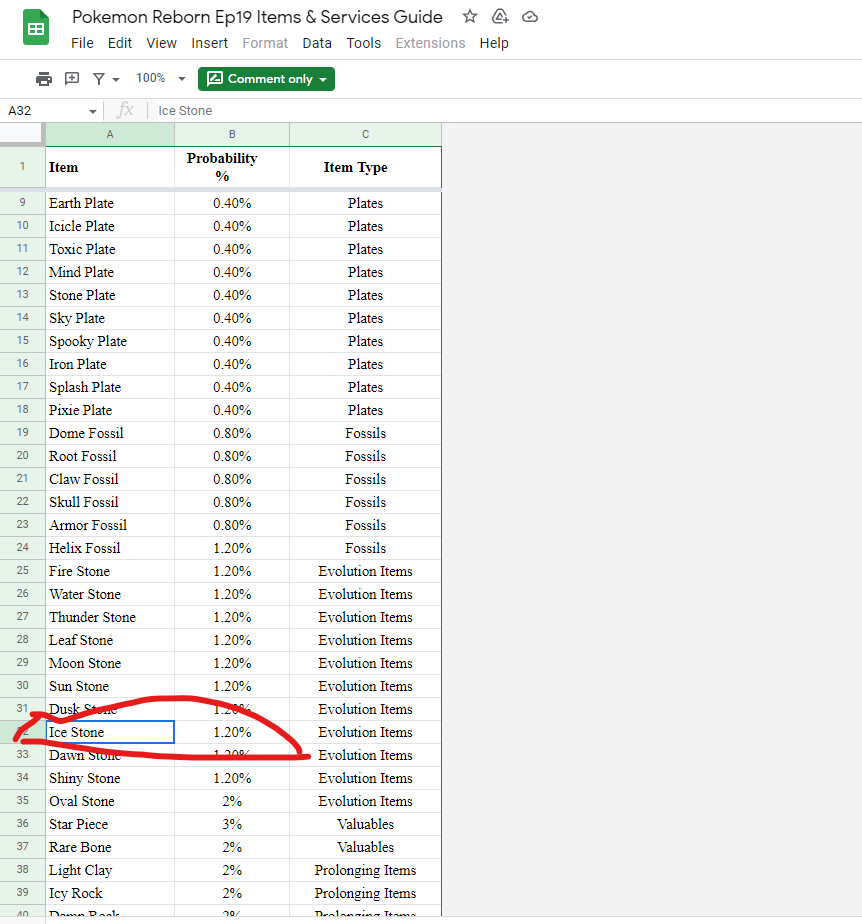Select row 1 header
Image resolution: width=862 pixels, height=924 pixels.
[22, 167]
